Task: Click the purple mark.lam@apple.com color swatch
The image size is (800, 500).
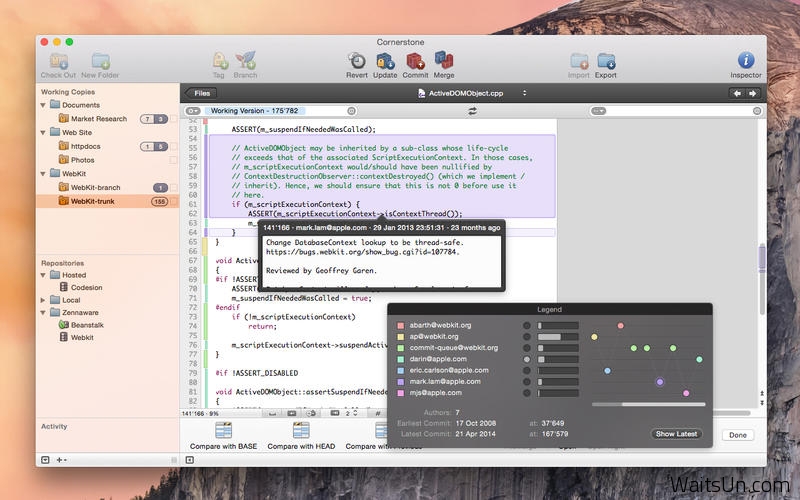Action: (x=401, y=382)
